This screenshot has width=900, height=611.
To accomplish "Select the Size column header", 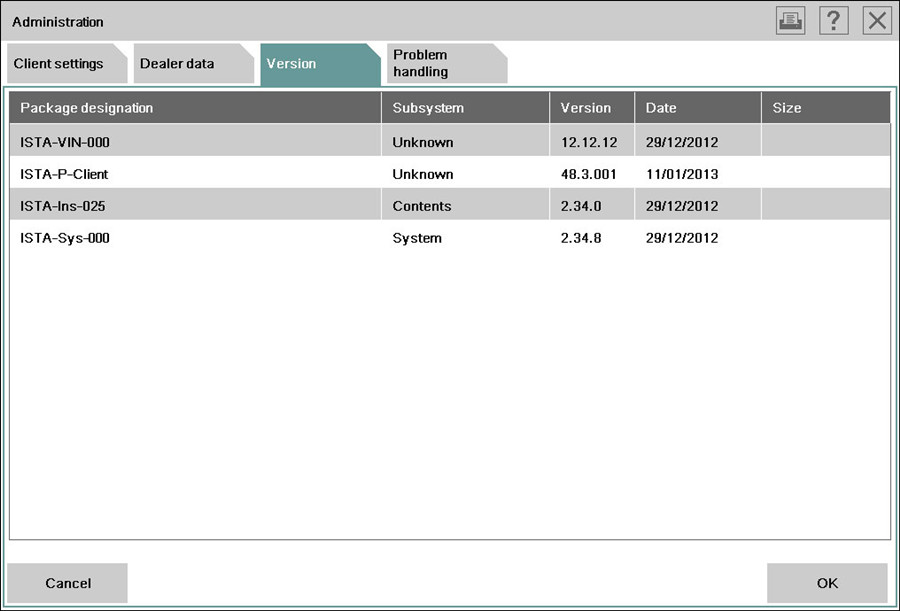I will click(x=825, y=108).
